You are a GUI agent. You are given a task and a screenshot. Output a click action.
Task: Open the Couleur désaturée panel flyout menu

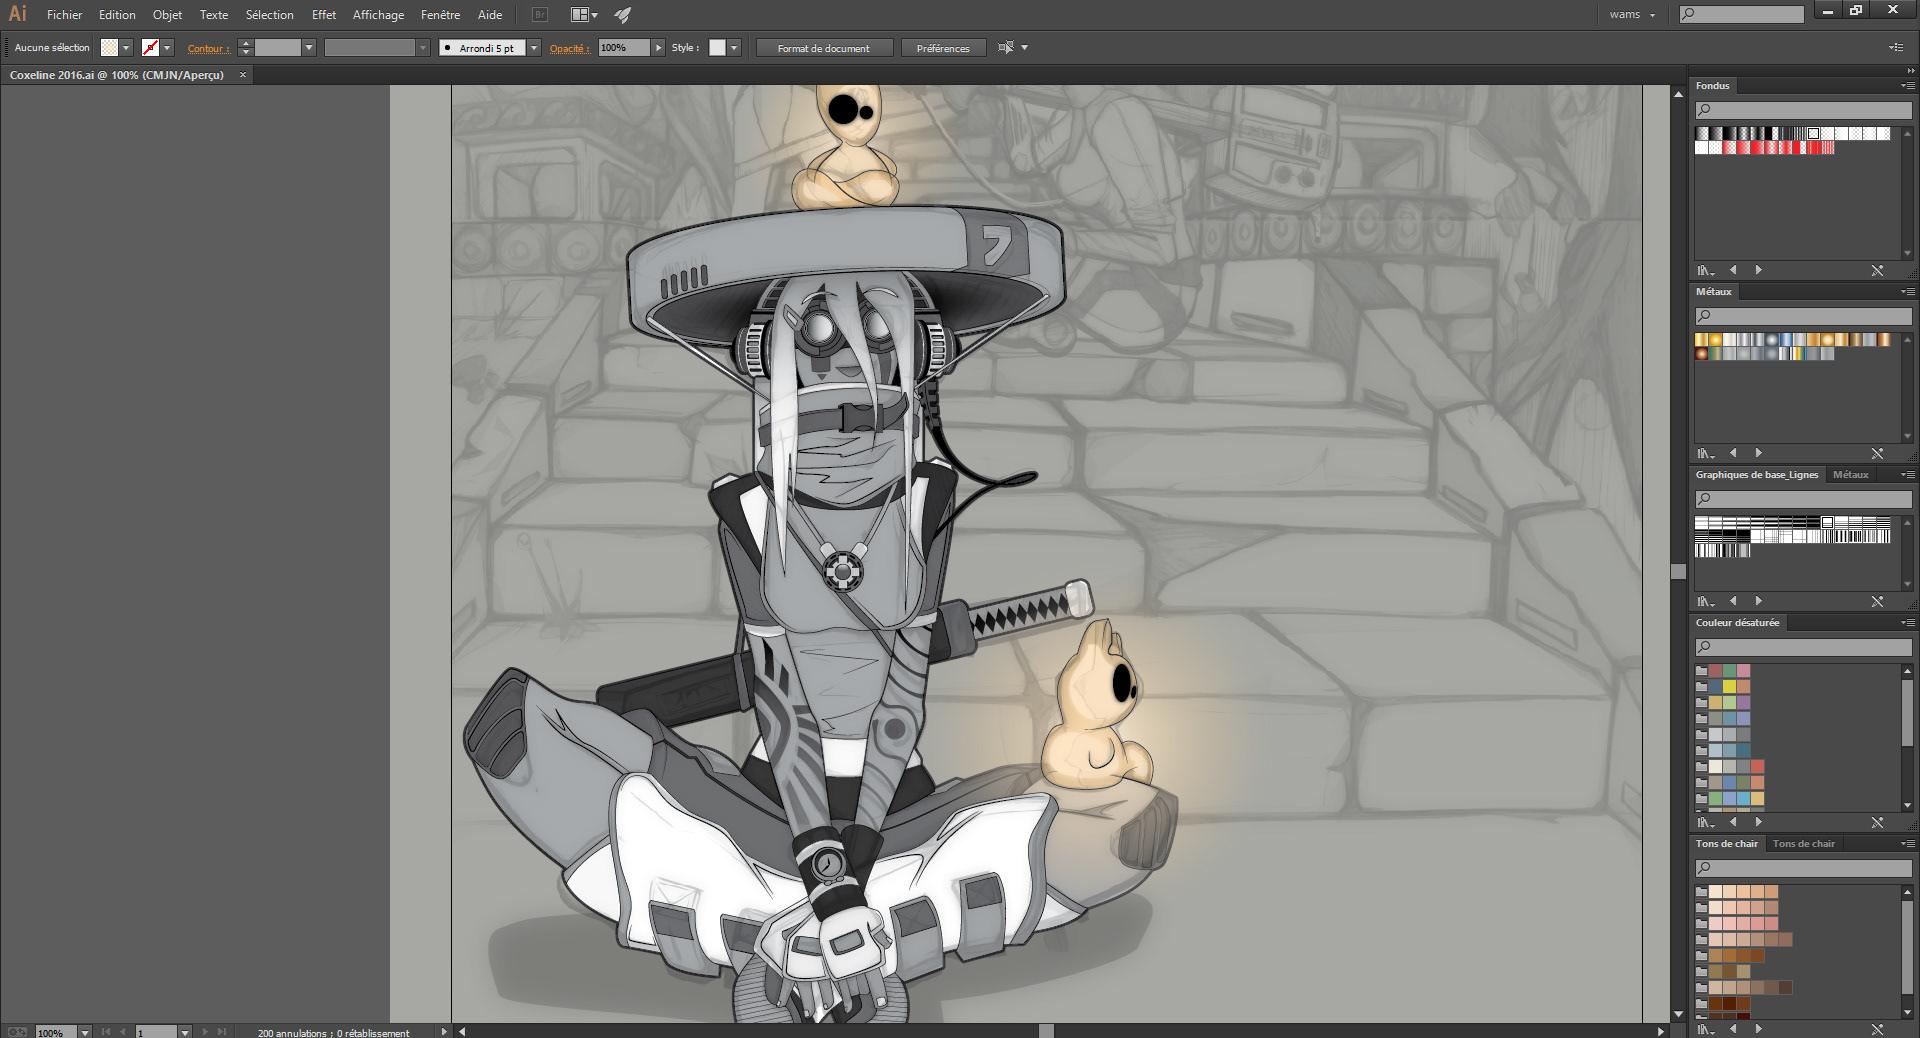1907,623
